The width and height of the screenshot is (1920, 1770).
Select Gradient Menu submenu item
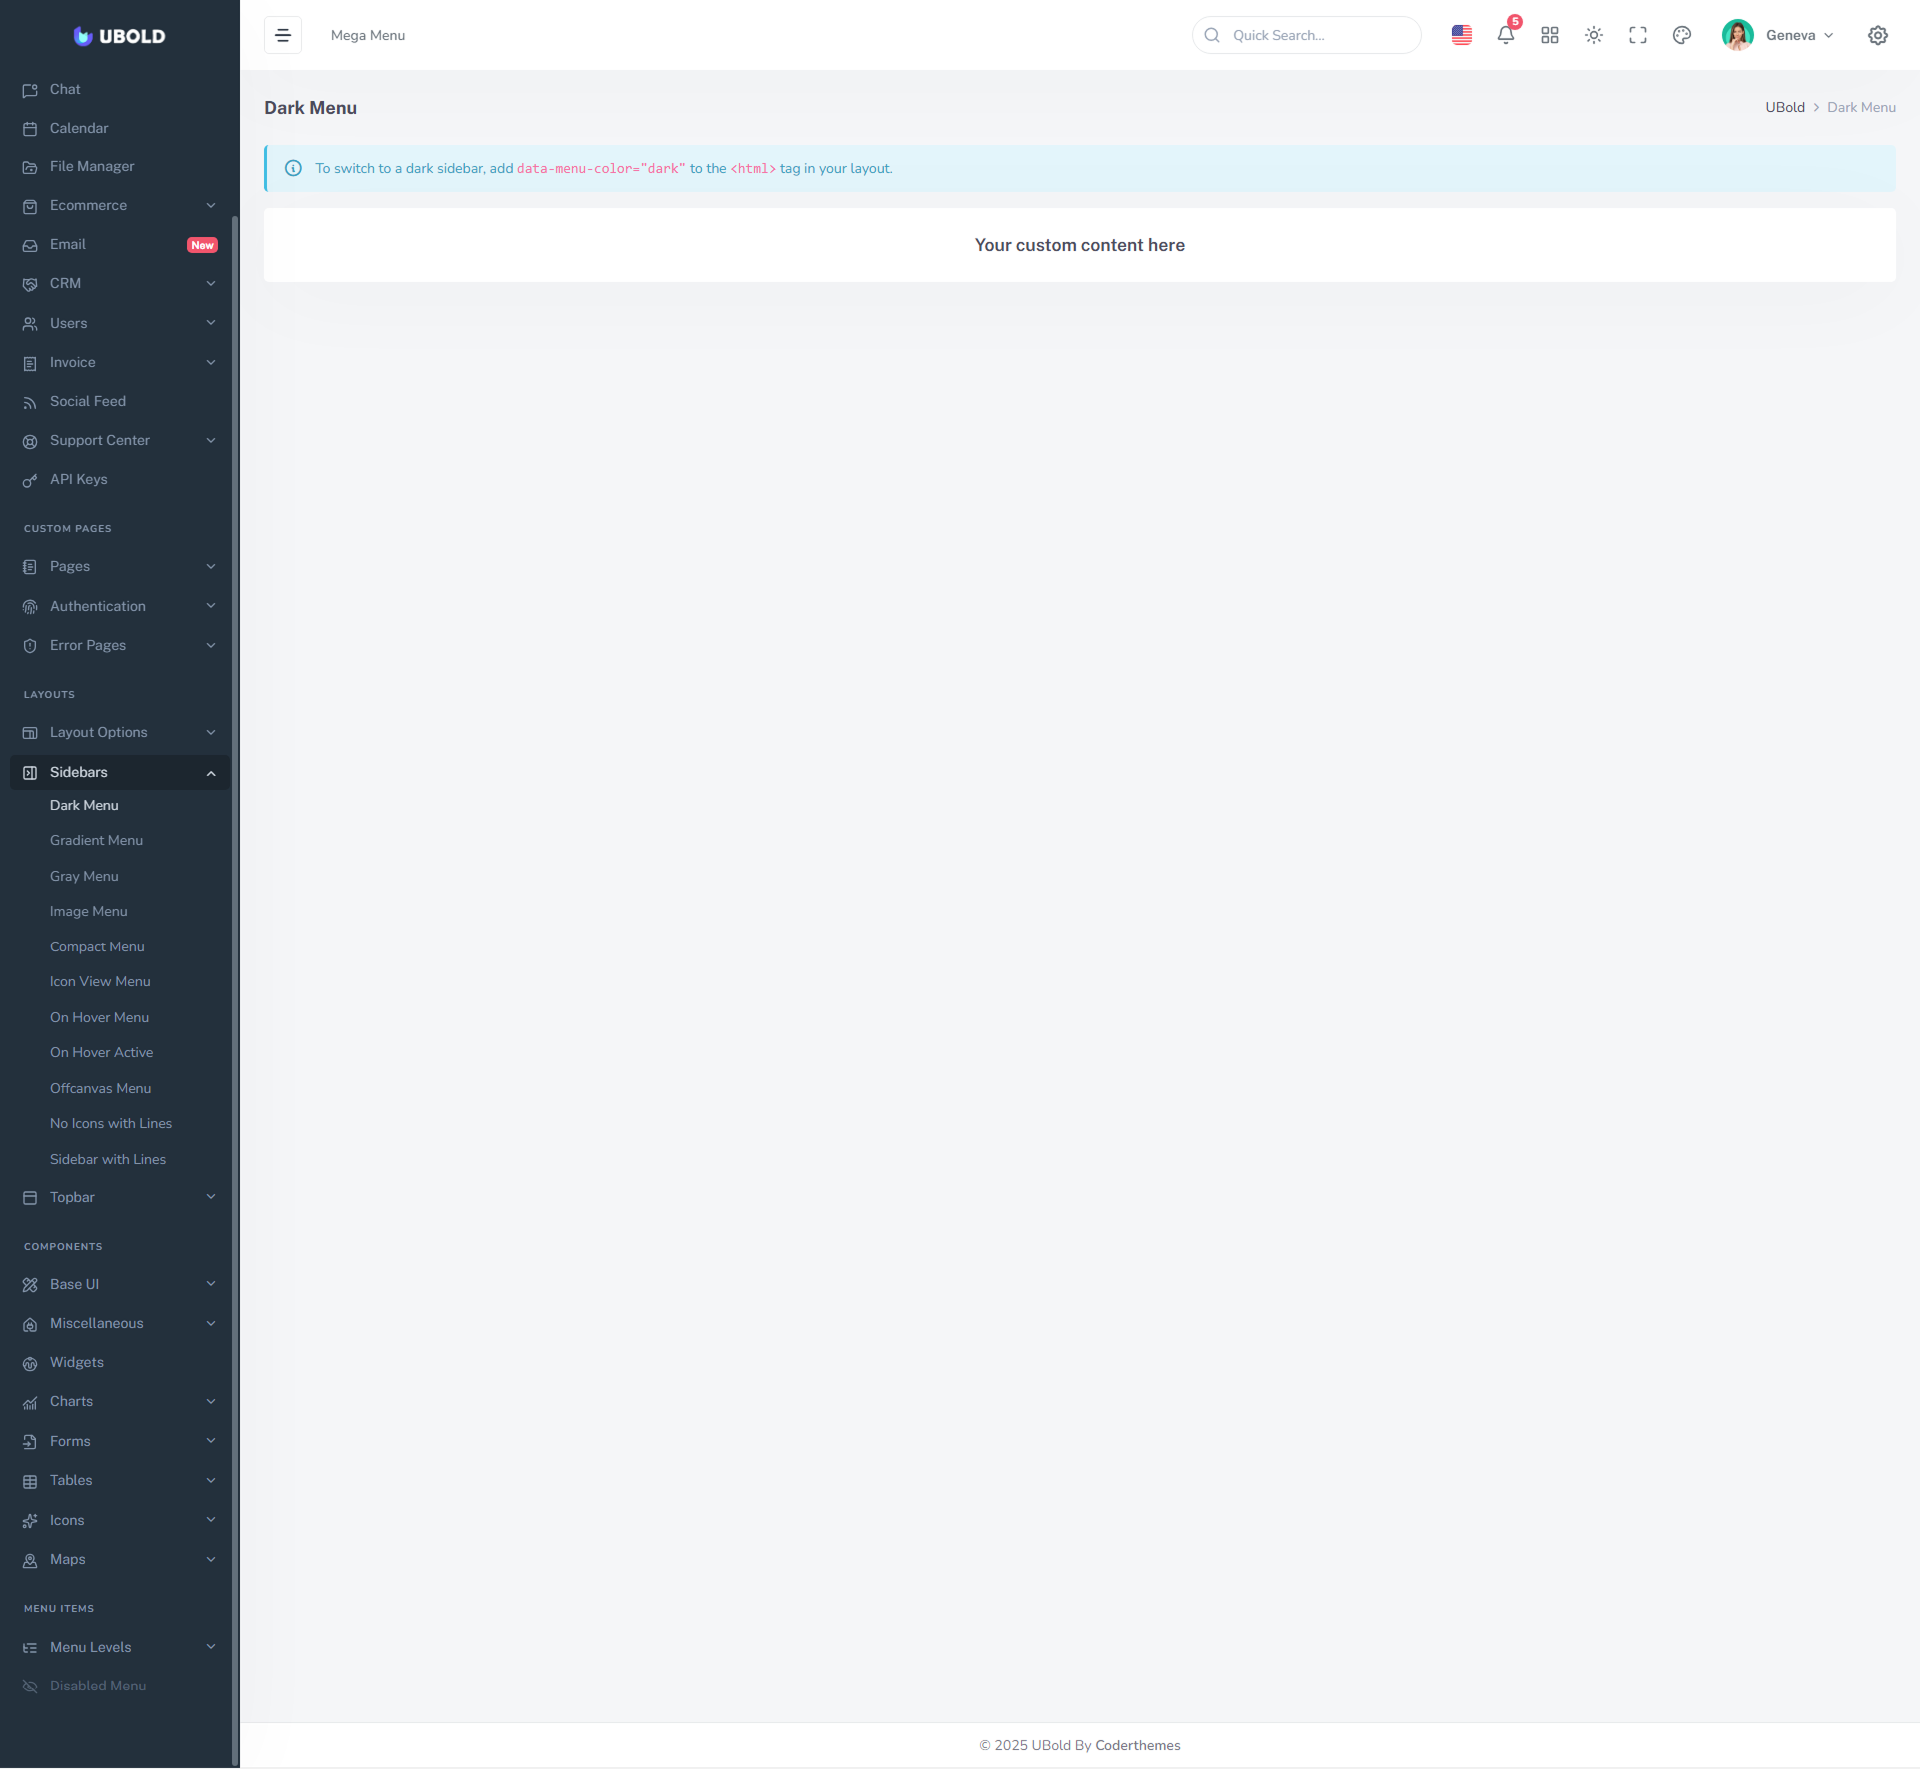(x=96, y=841)
